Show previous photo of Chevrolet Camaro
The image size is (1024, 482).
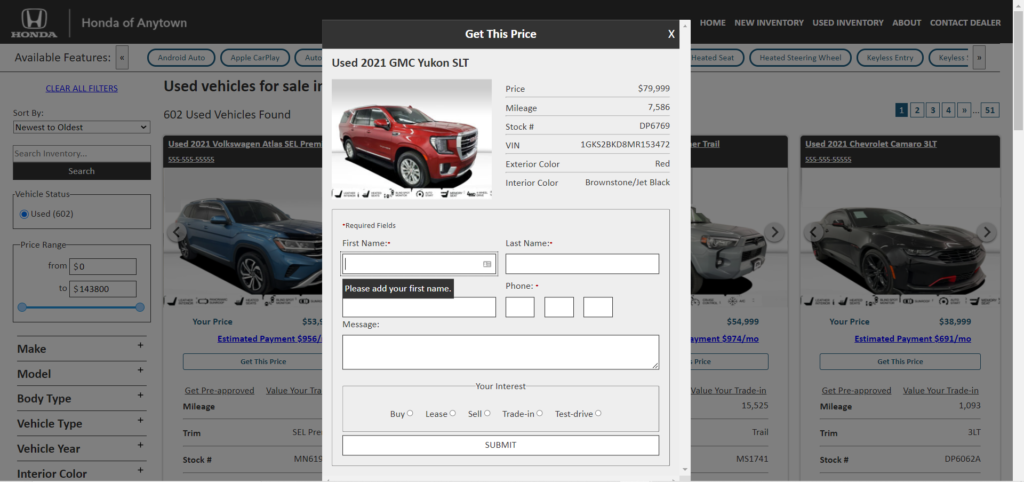pos(814,232)
